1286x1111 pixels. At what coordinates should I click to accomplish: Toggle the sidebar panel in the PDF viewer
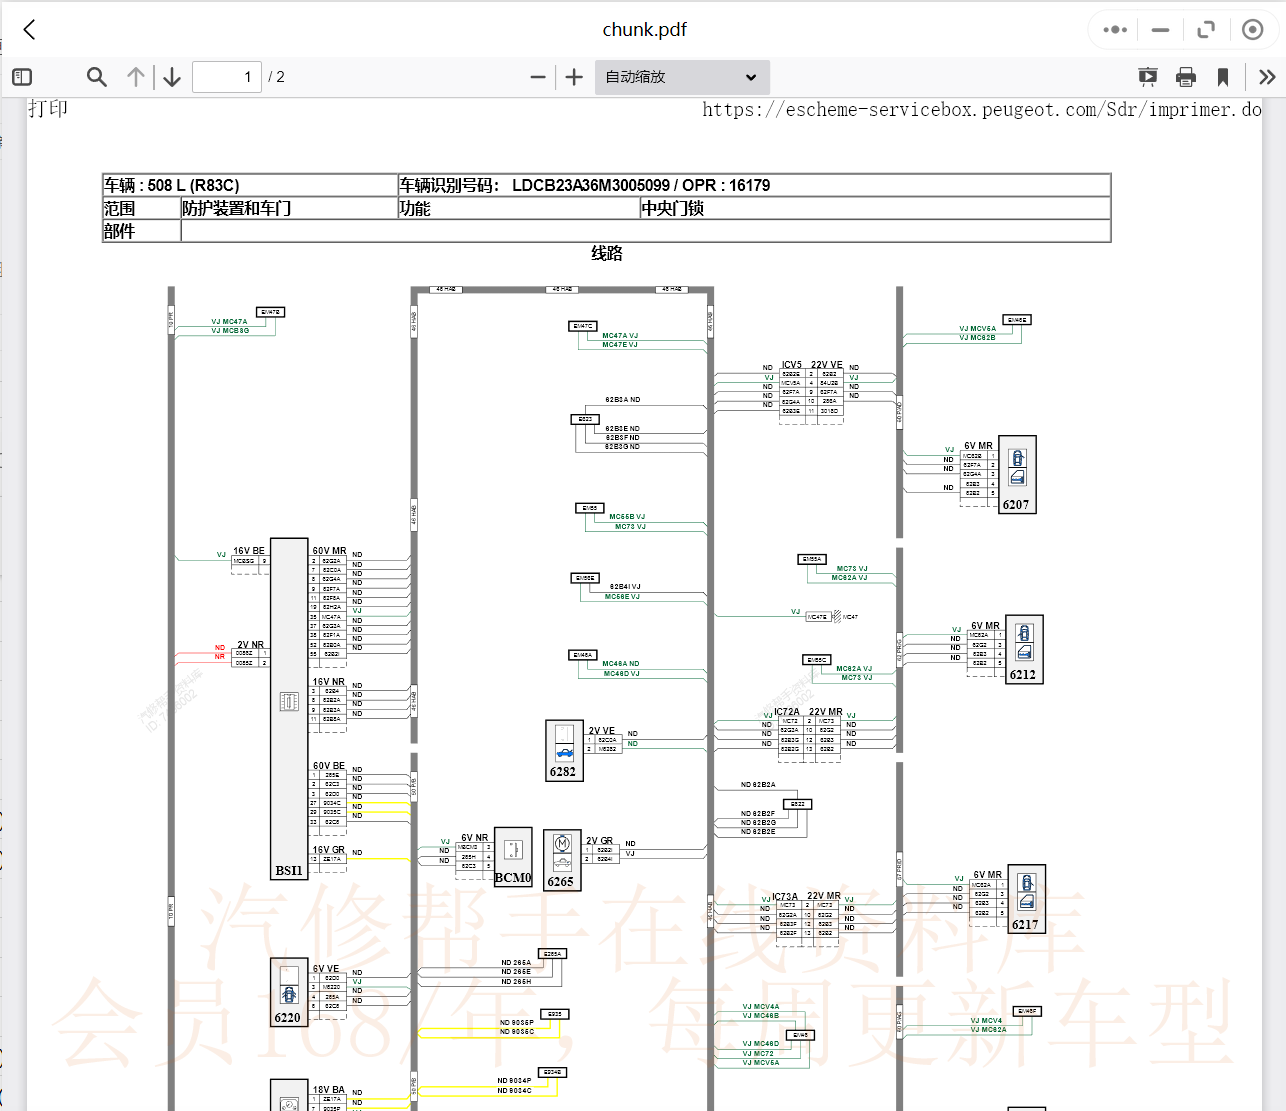[21, 76]
